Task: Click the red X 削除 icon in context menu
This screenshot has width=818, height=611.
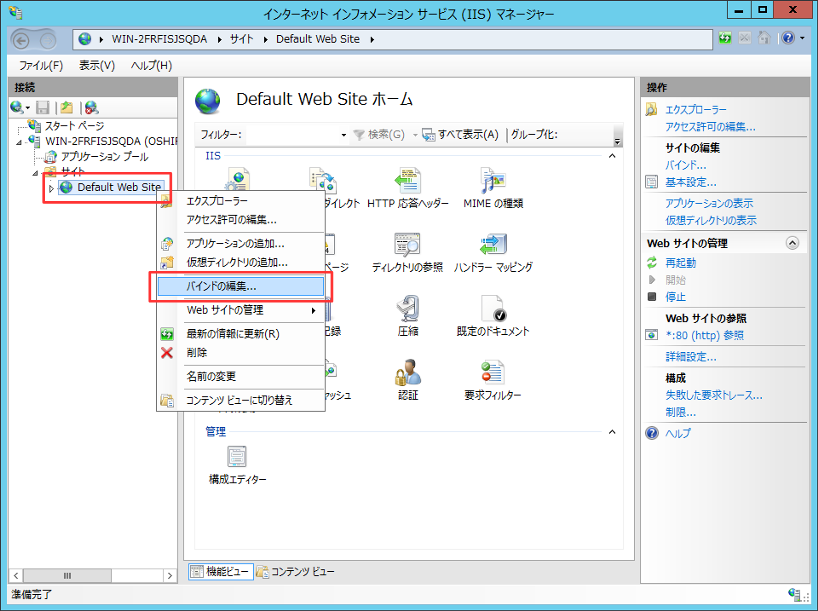Action: click(x=167, y=353)
